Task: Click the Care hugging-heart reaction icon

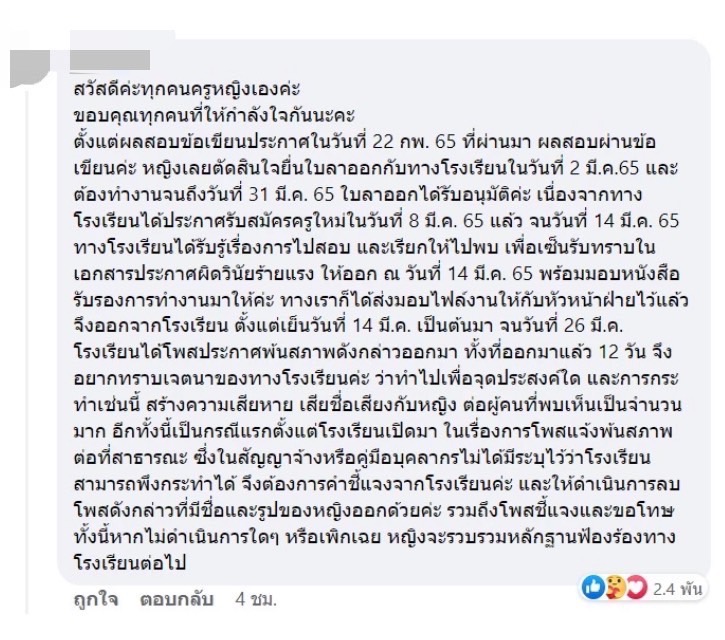Action: 615,588
